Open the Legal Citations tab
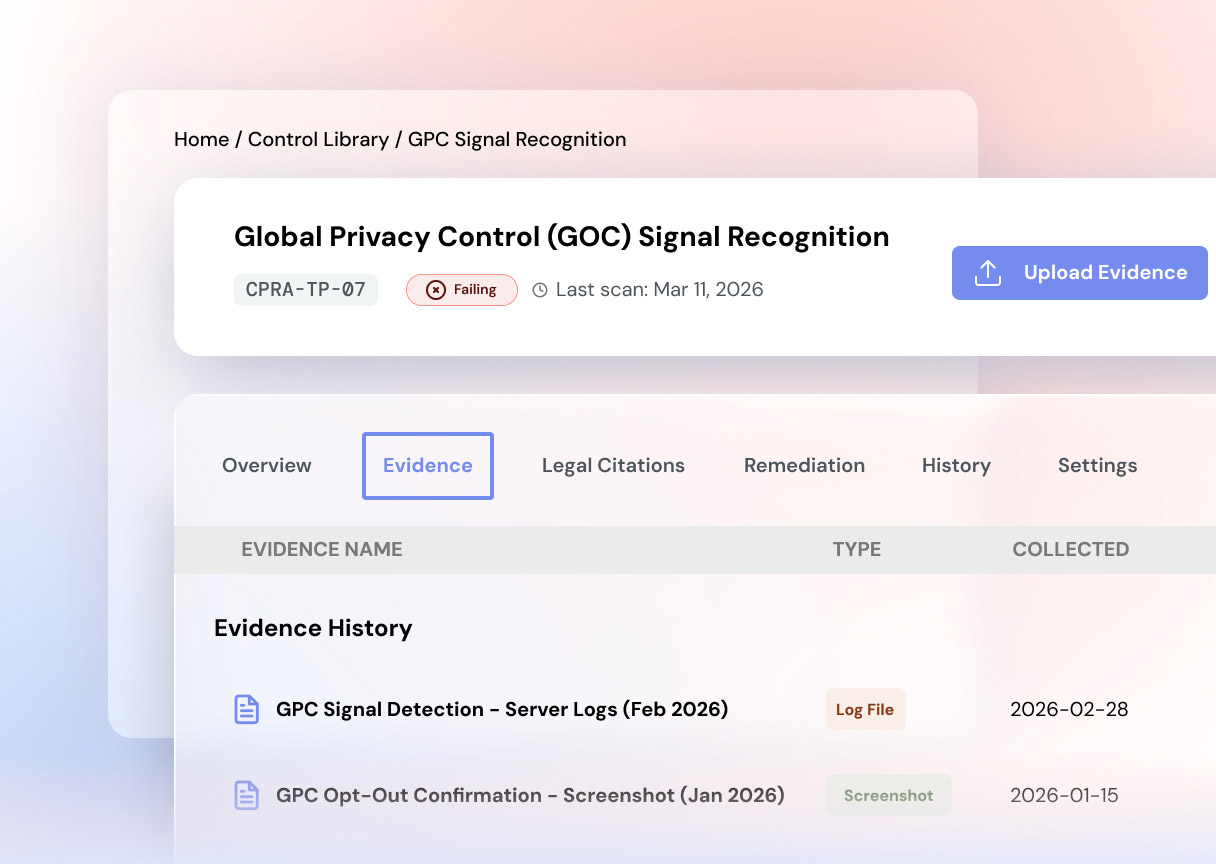The image size is (1216, 864). (613, 465)
